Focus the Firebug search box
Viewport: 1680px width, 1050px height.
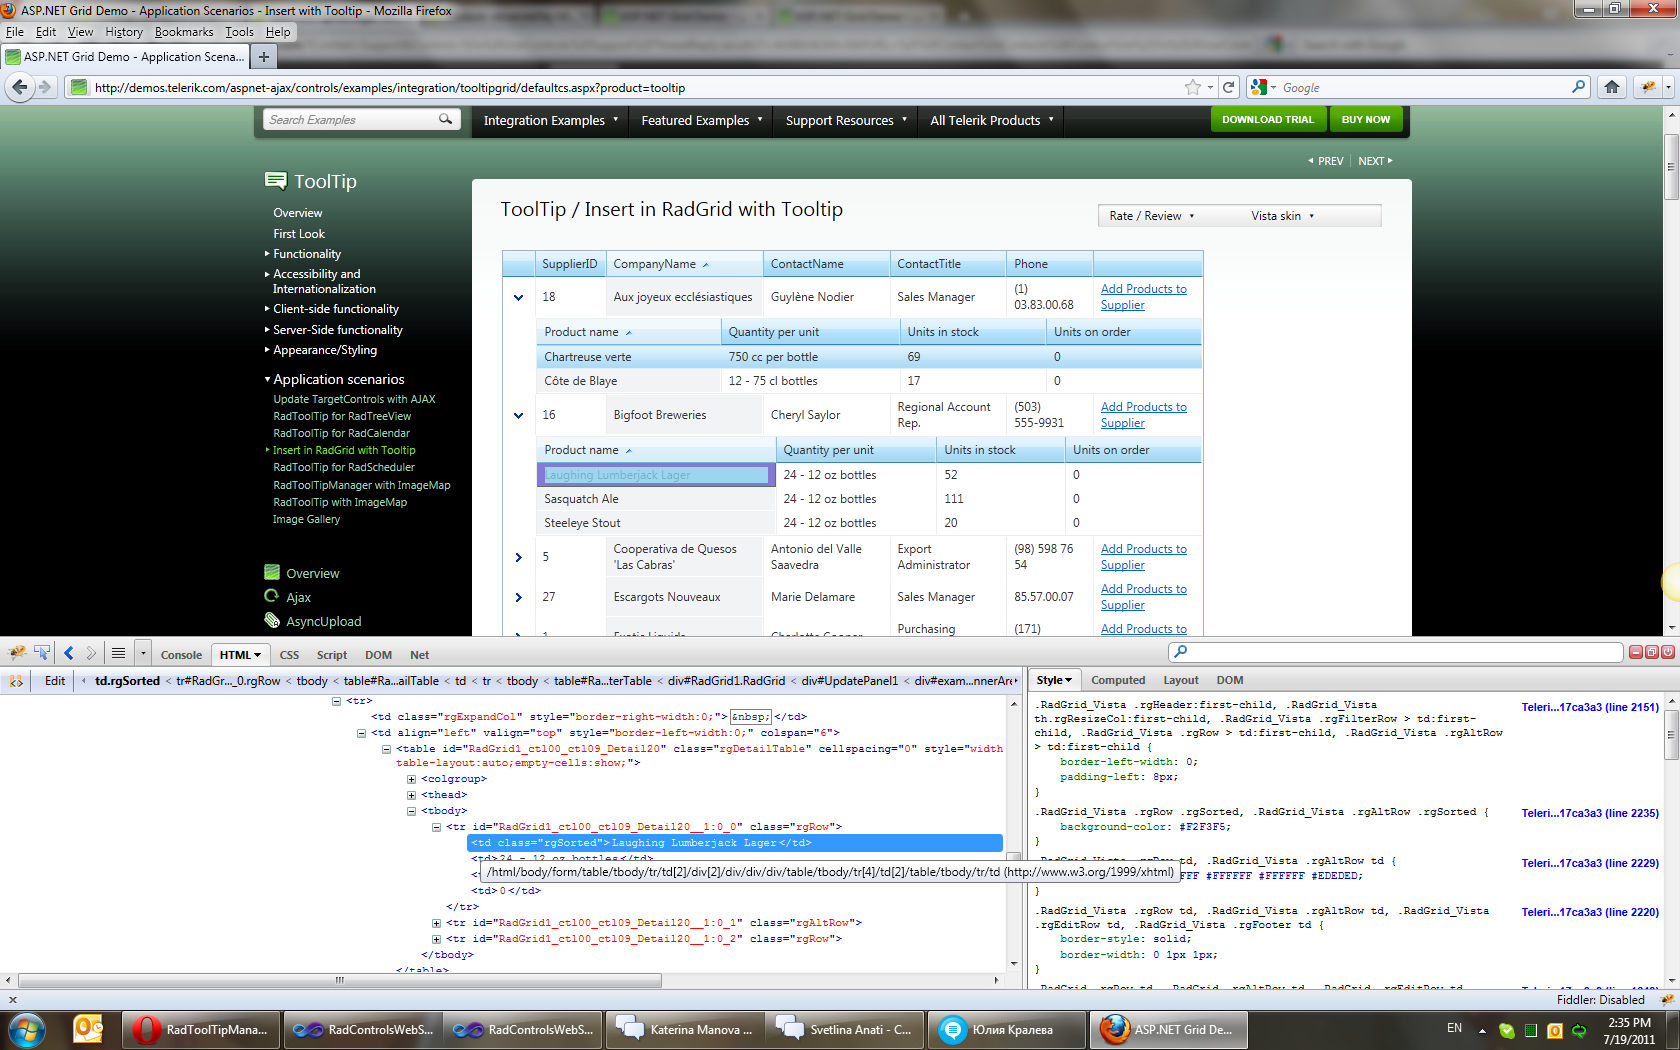coord(1396,652)
